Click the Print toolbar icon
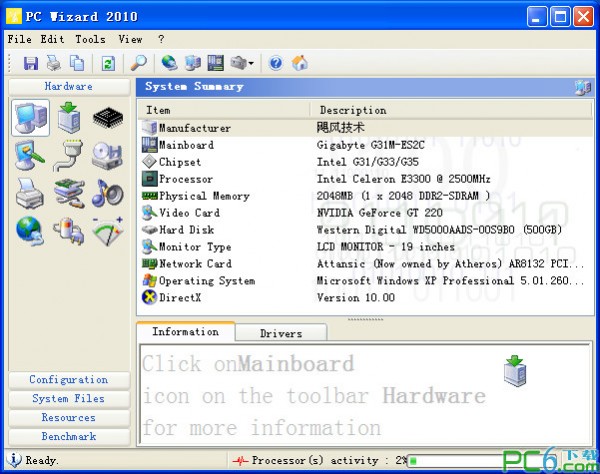This screenshot has width=600, height=474. pos(54,63)
